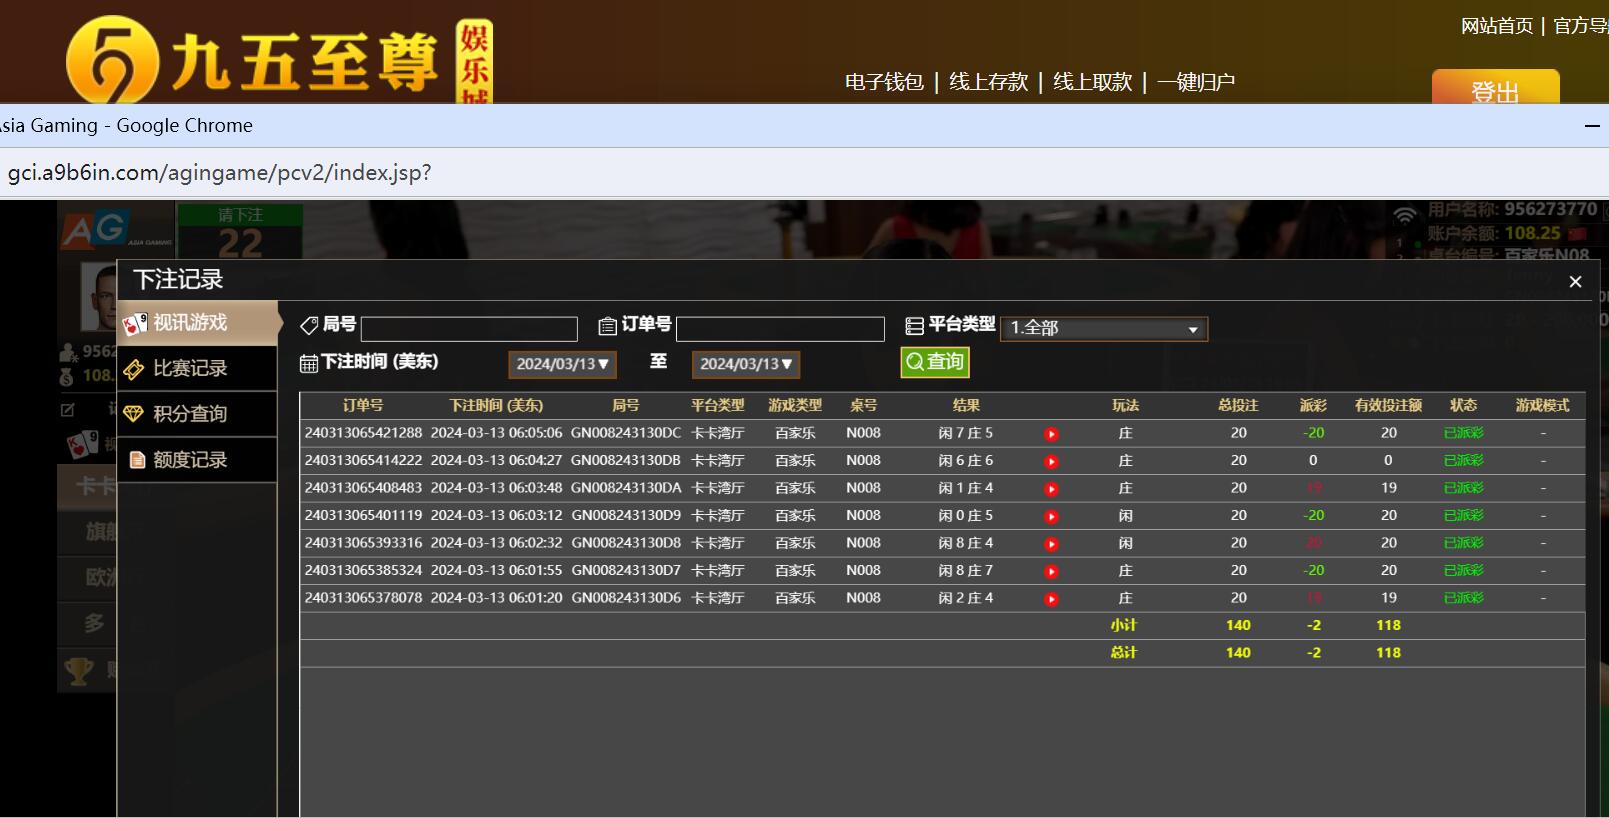Screen dimensions: 1609x818
Task: Play replay video for order 240313065393316
Action: pos(1051,544)
